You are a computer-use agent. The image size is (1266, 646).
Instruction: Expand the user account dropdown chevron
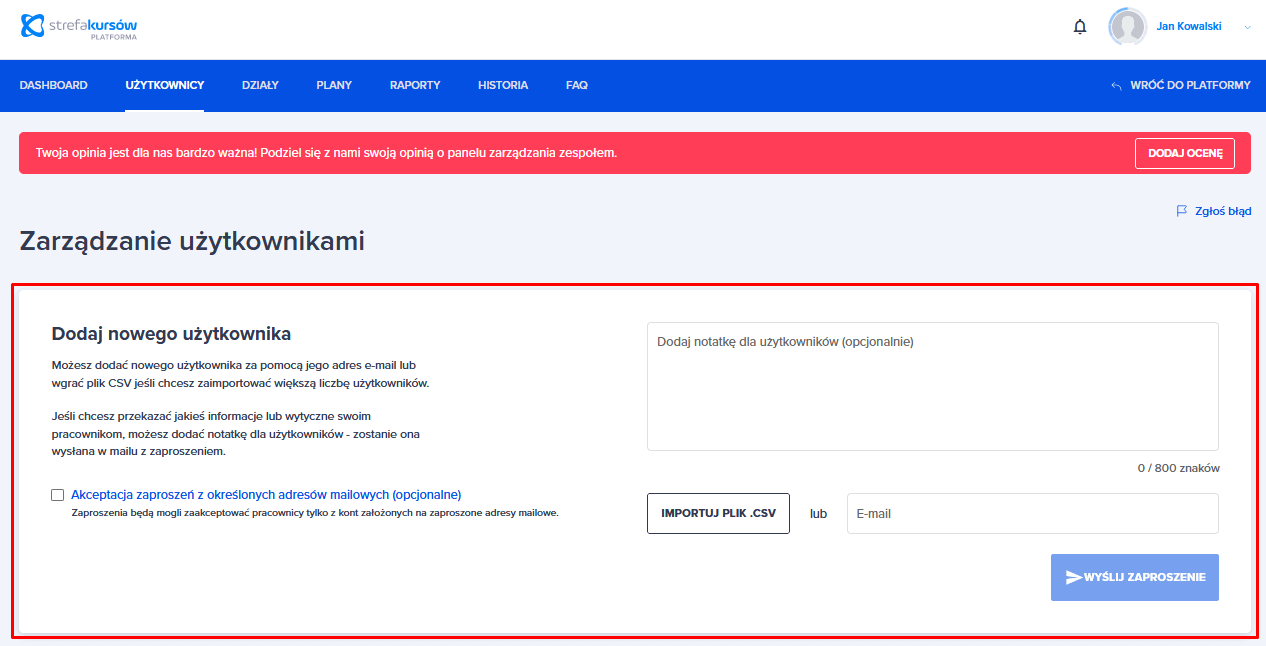(1247, 27)
